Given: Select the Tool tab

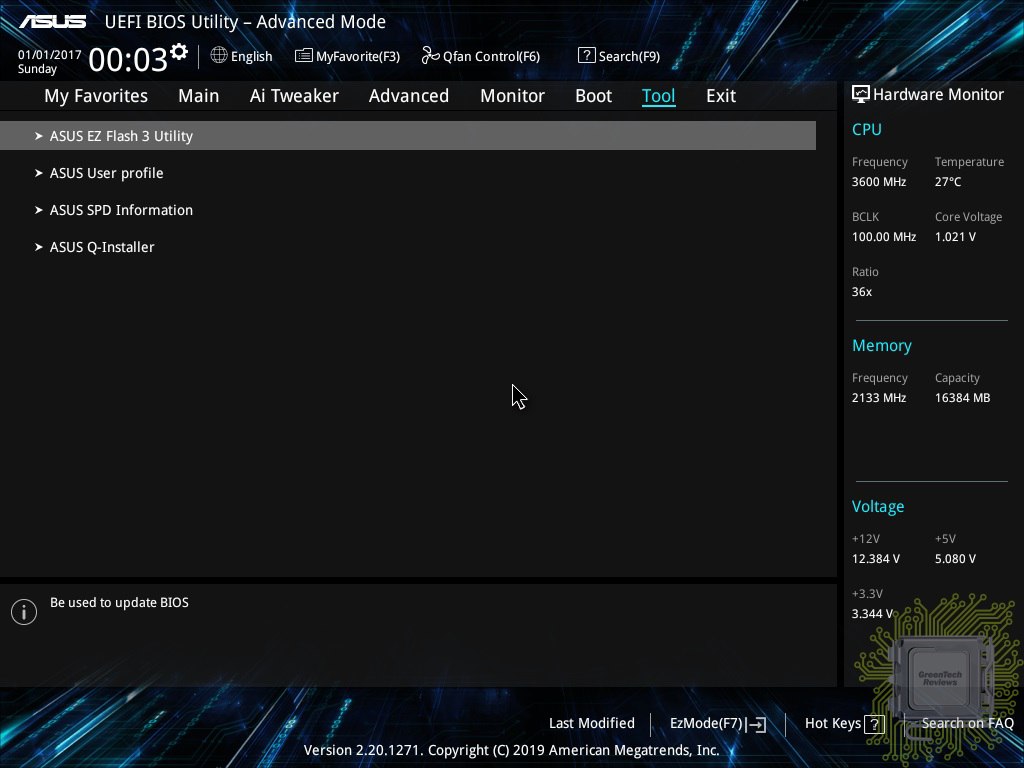Looking at the screenshot, I should [x=658, y=96].
